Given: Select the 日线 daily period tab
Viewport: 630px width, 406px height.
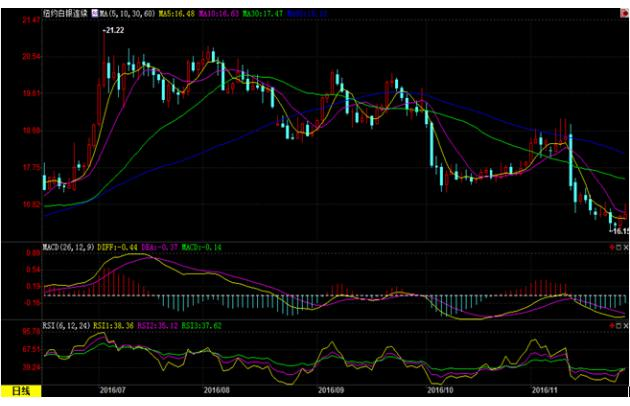Looking at the screenshot, I should coord(21,391).
